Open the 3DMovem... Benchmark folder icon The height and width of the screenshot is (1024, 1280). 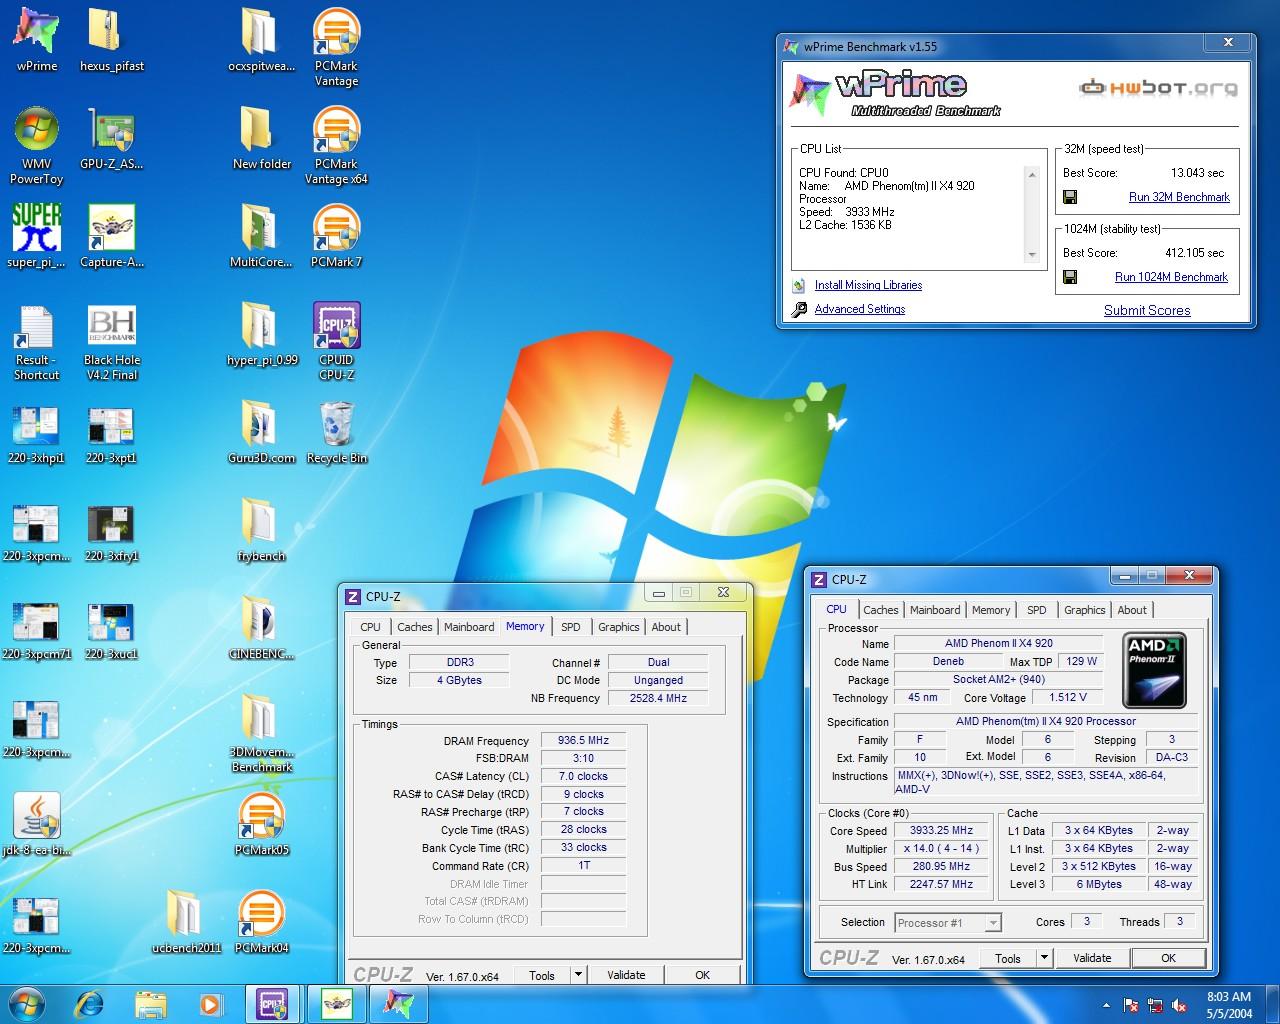(261, 733)
